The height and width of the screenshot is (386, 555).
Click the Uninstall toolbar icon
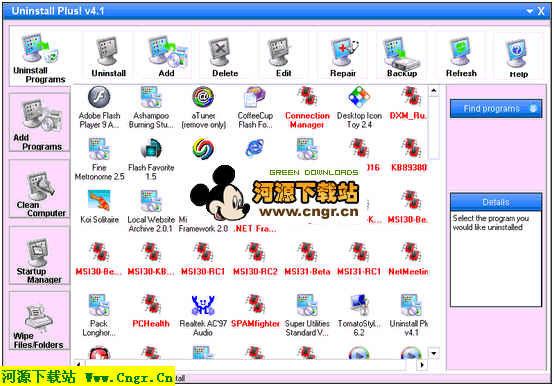[x=108, y=57]
